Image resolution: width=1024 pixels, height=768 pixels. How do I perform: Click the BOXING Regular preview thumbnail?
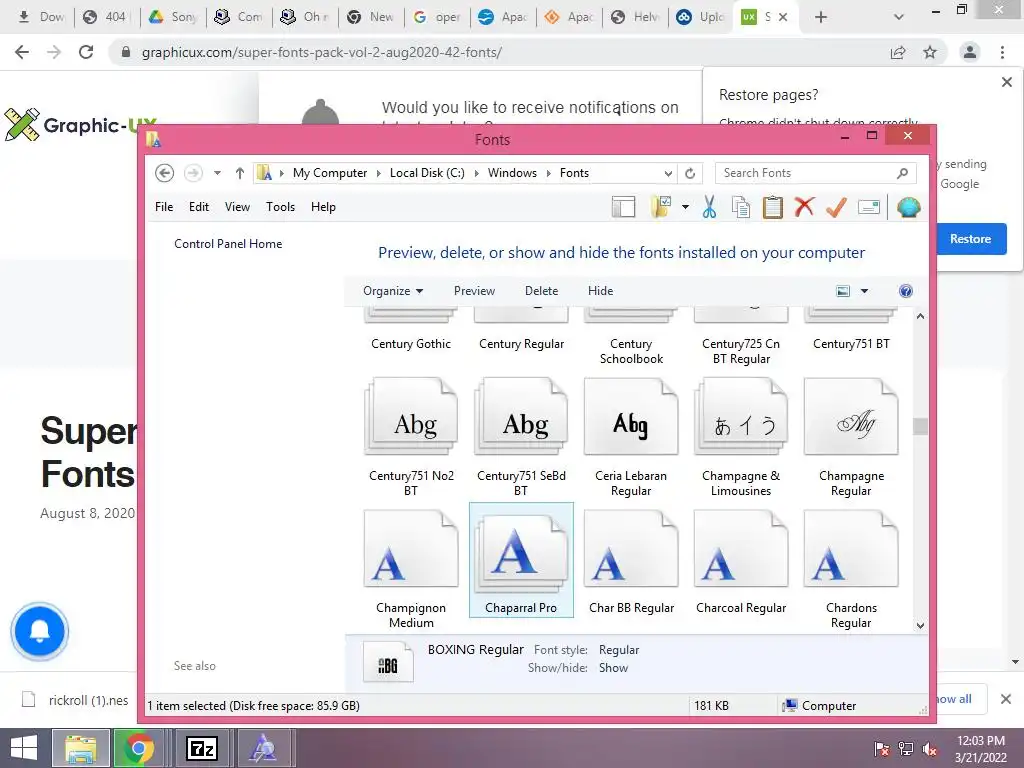[x=388, y=662]
